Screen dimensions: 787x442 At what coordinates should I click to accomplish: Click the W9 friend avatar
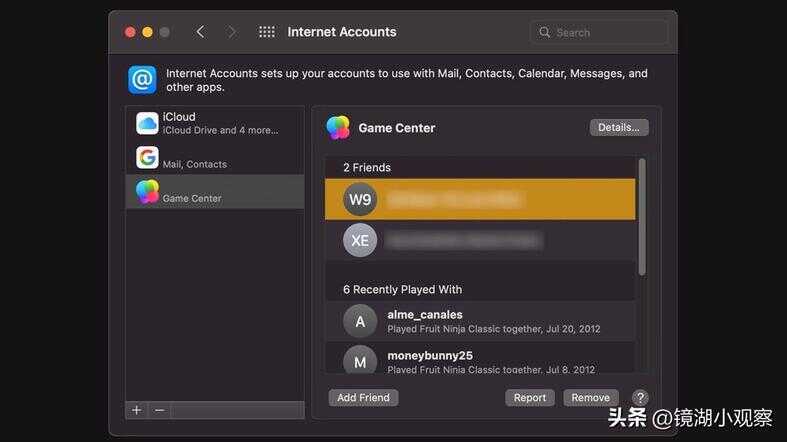pyautogui.click(x=360, y=199)
